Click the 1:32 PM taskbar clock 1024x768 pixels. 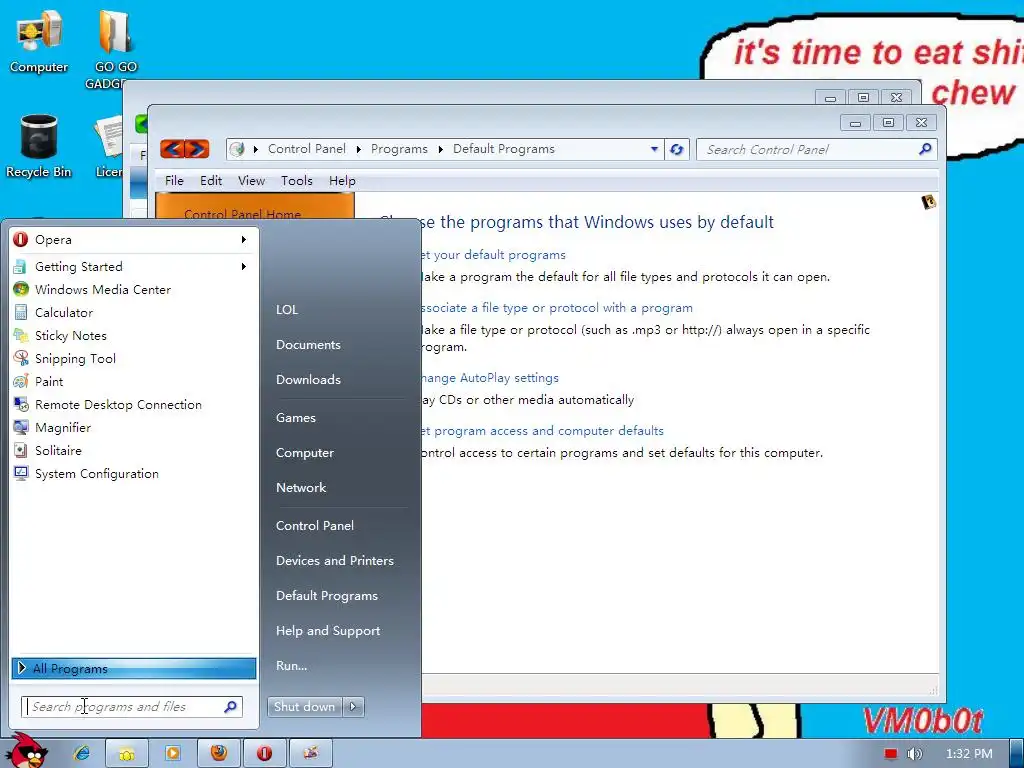(969, 754)
